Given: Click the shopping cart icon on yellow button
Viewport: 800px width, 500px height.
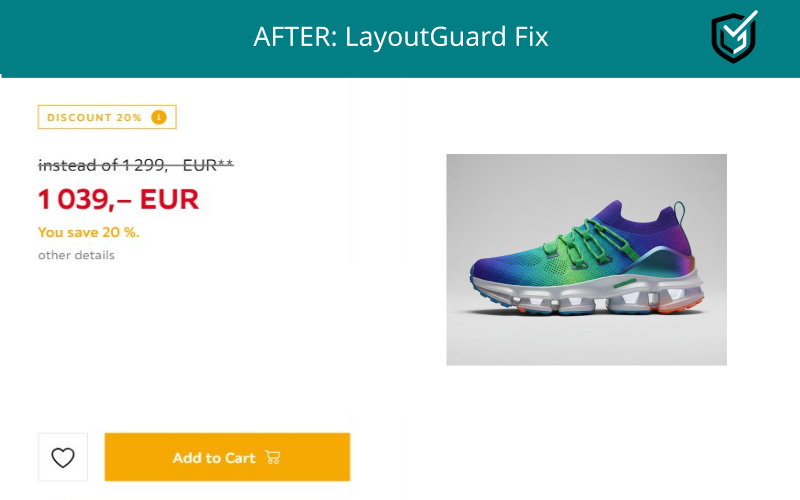Looking at the screenshot, I should point(273,457).
